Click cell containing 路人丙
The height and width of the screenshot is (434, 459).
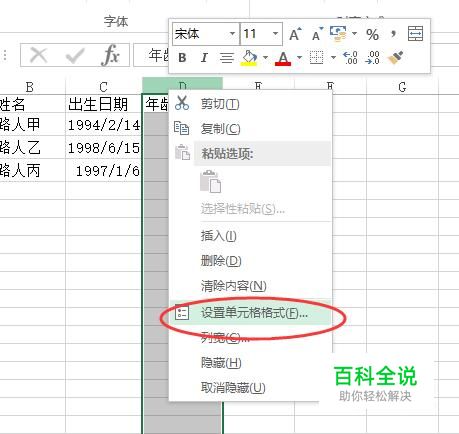[33, 171]
